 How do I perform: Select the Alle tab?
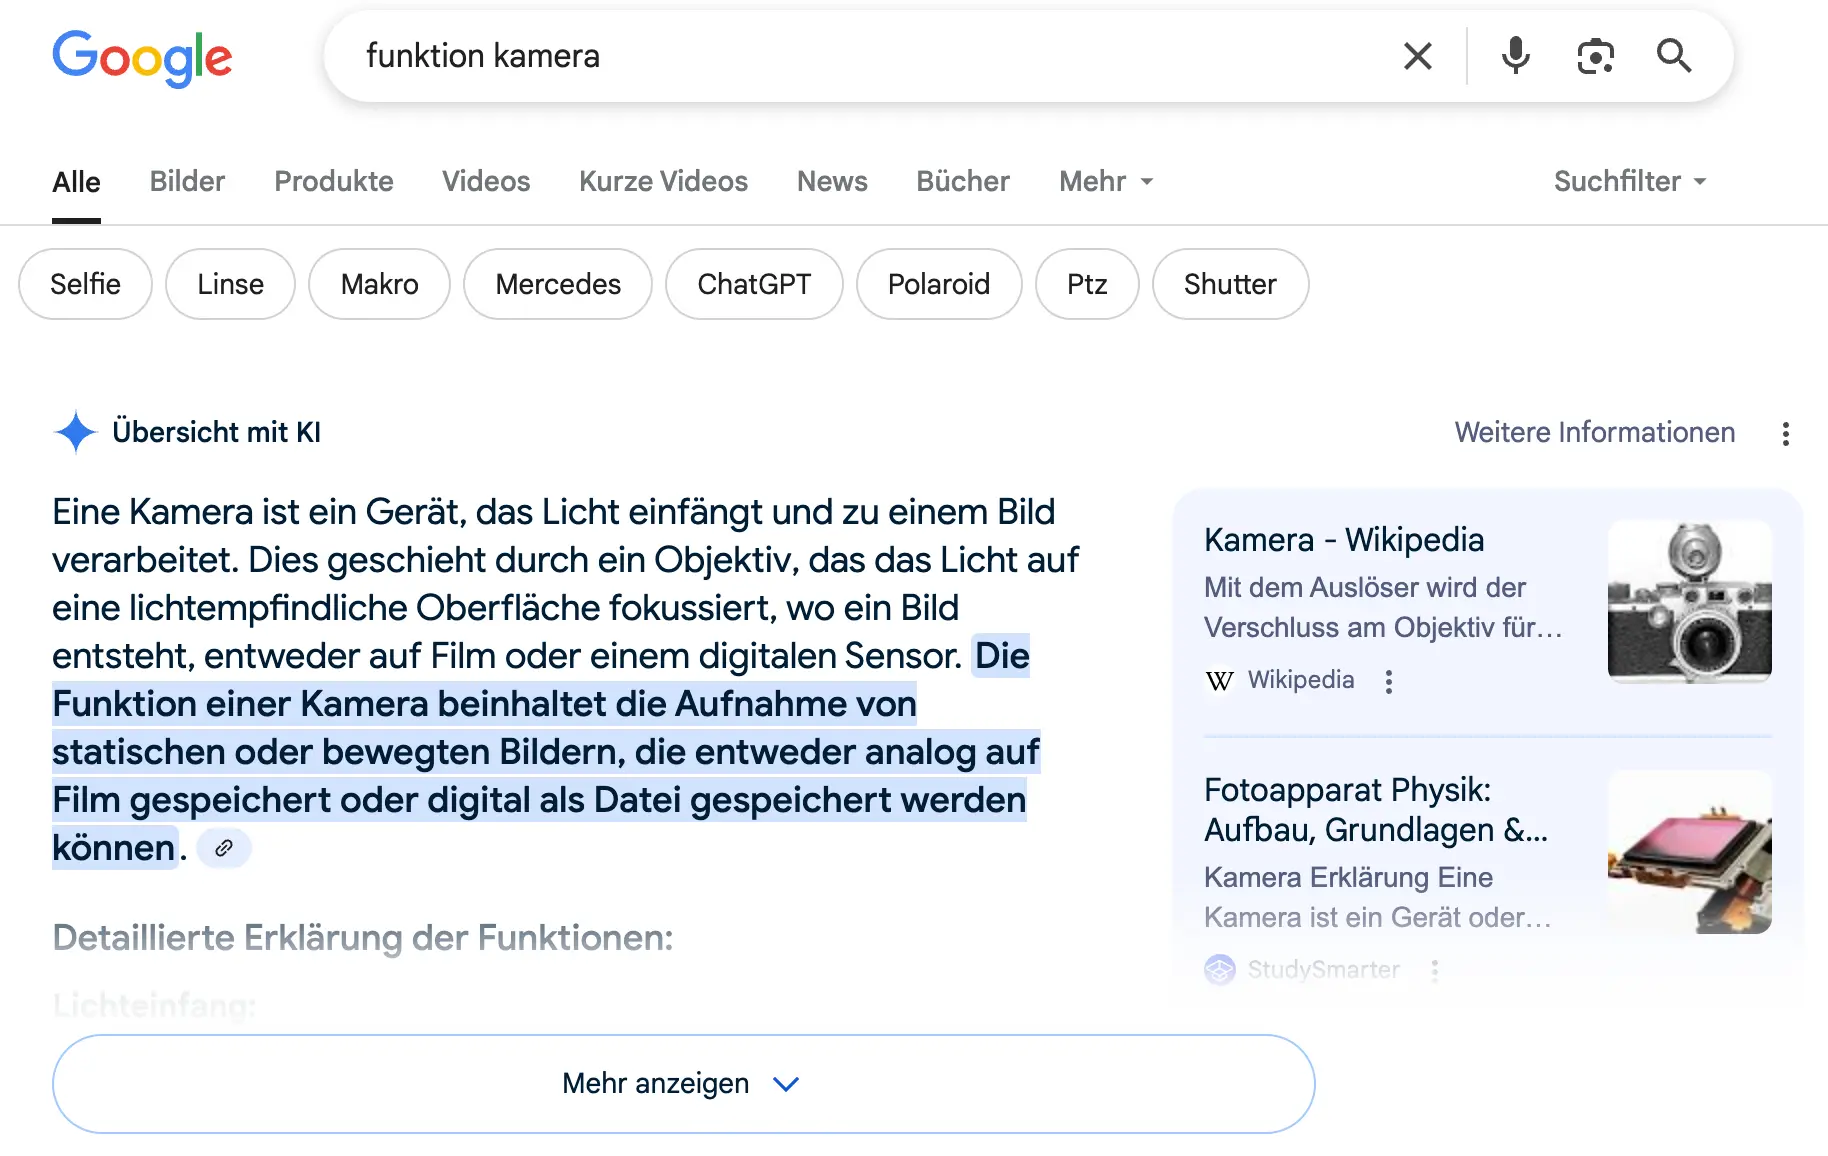(76, 182)
